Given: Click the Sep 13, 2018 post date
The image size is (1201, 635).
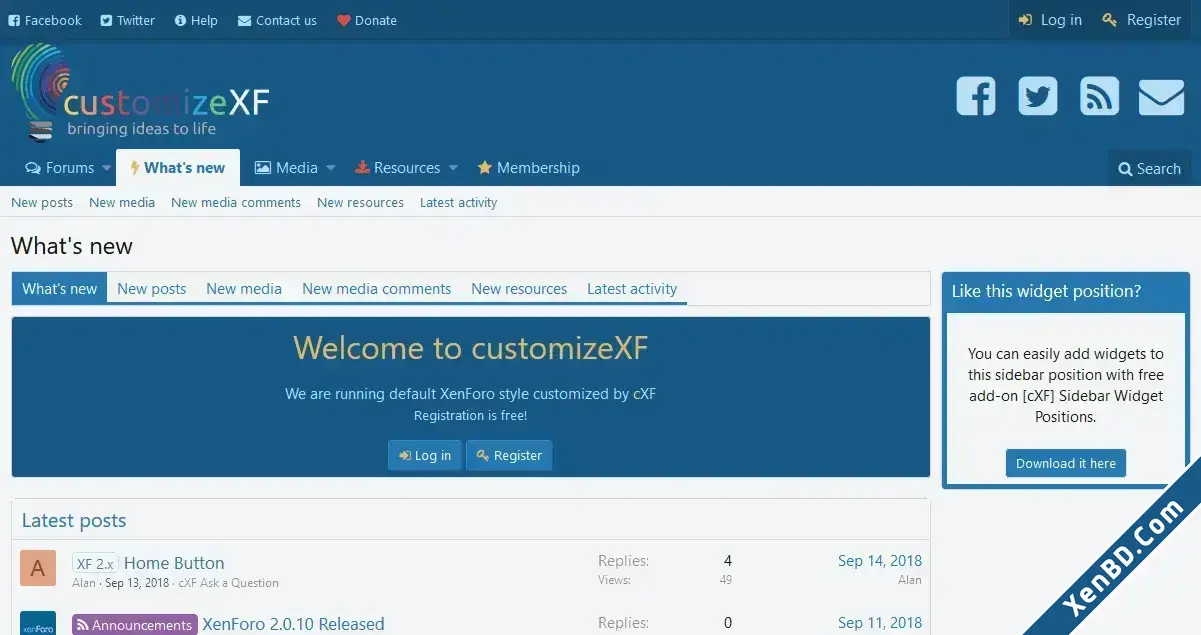Looking at the screenshot, I should point(137,583).
